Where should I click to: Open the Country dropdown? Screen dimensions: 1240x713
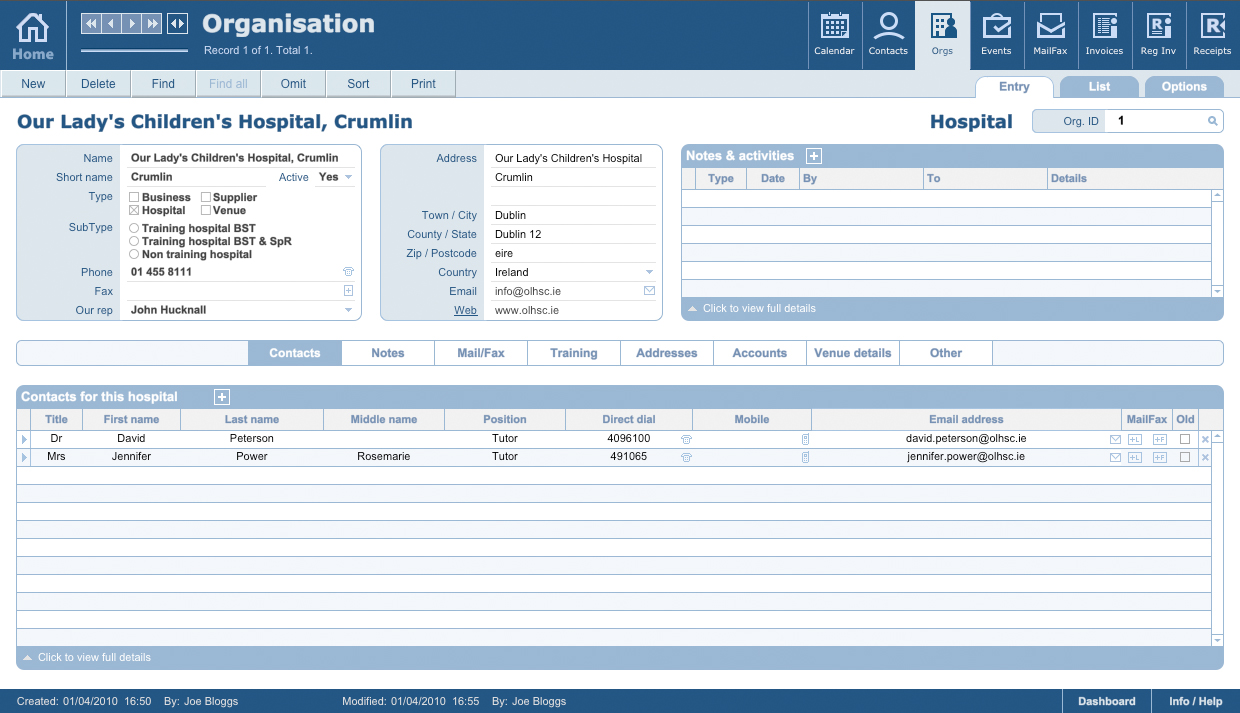tap(649, 272)
